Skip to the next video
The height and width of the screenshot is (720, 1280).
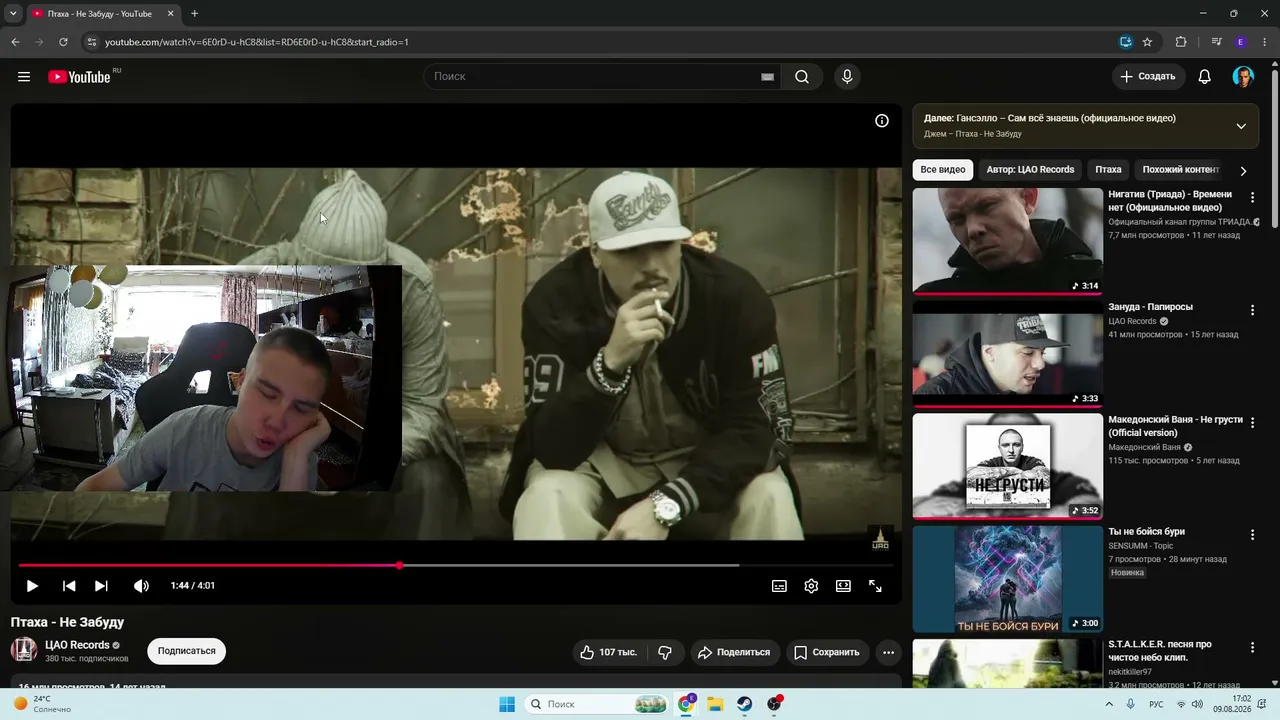(101, 586)
